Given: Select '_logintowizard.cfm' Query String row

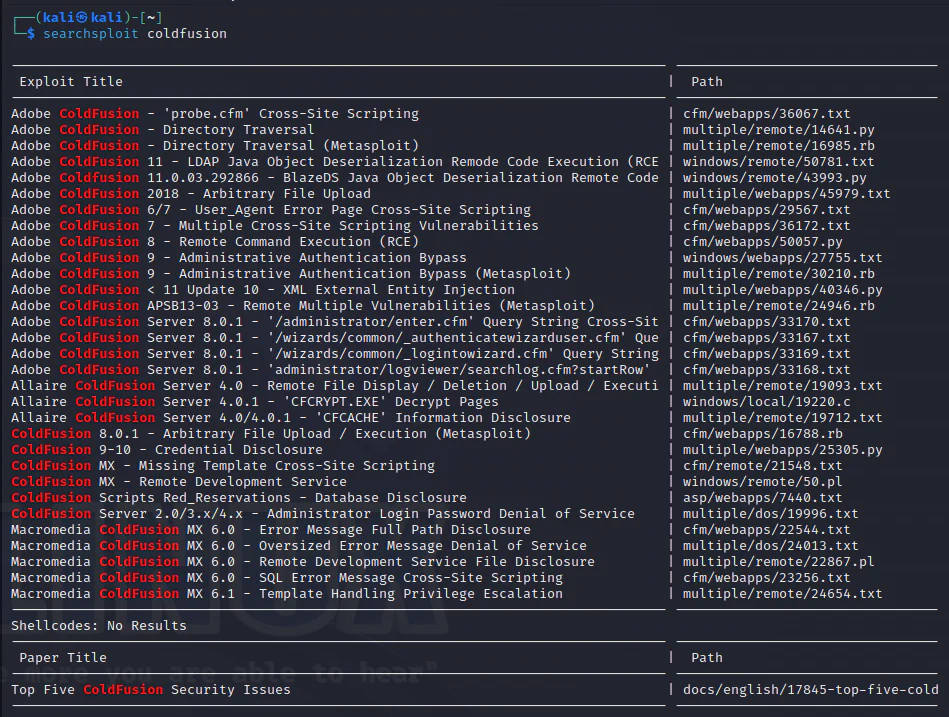Looking at the screenshot, I should (x=335, y=354).
